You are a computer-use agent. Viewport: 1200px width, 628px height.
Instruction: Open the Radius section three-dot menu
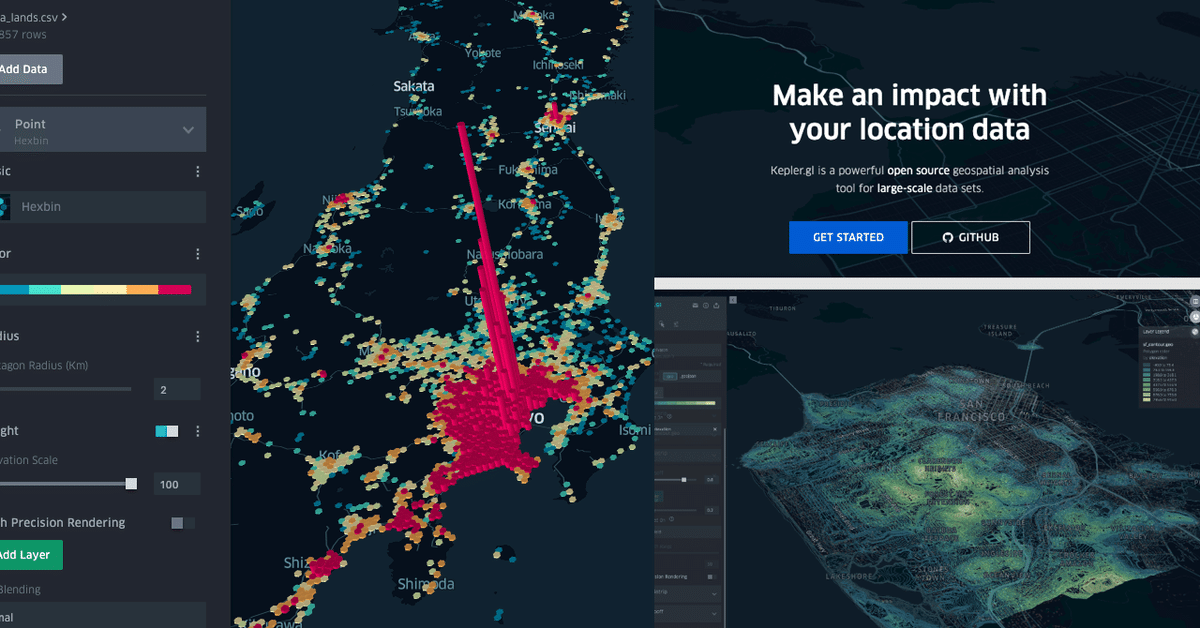pos(198,336)
